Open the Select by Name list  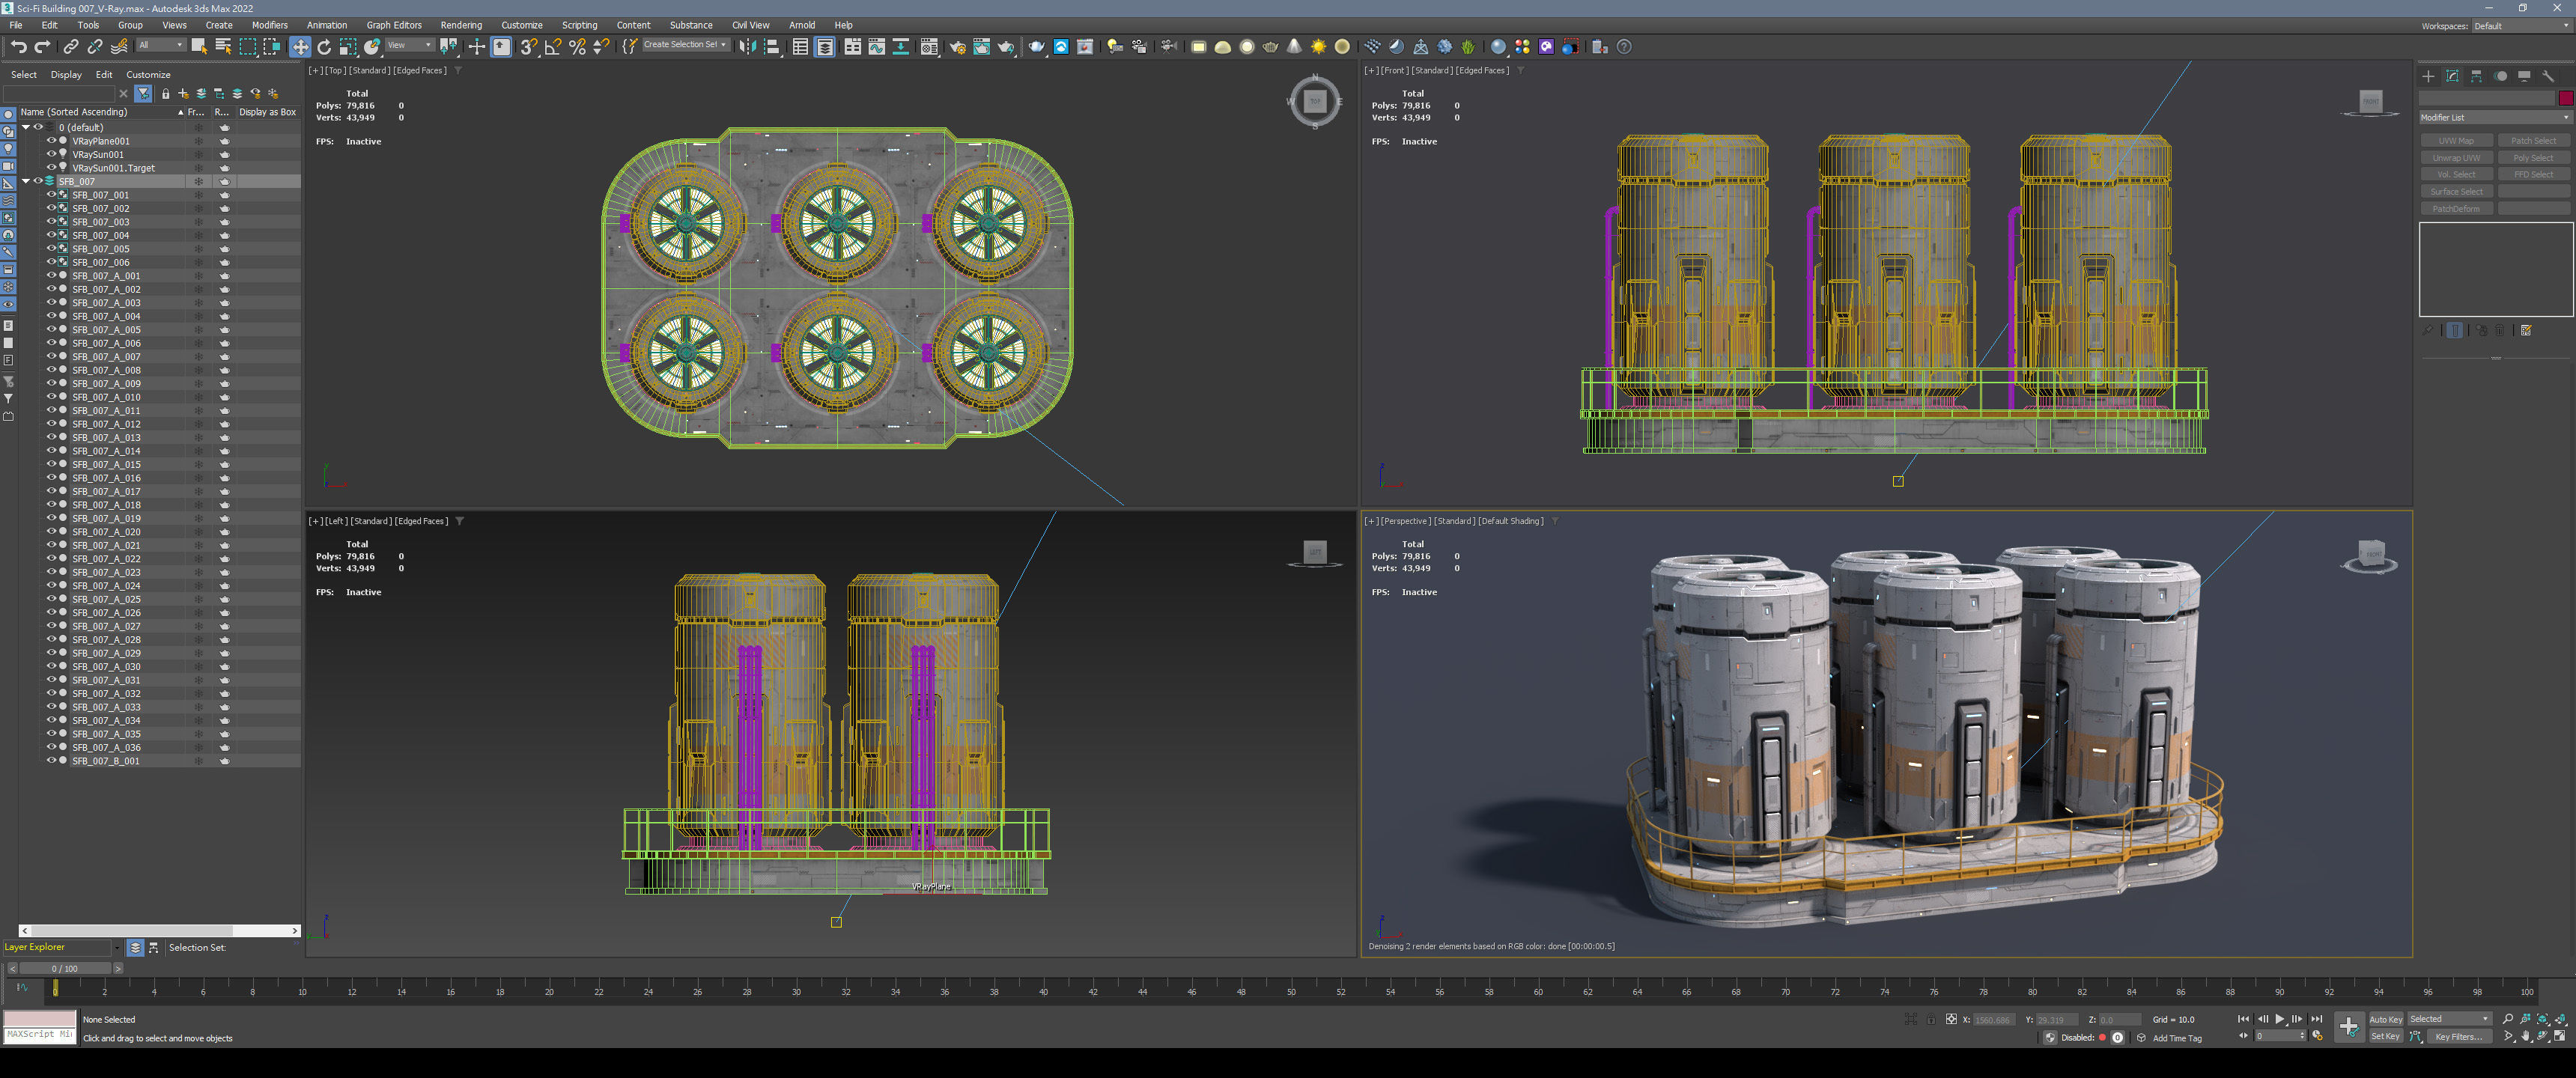point(223,46)
